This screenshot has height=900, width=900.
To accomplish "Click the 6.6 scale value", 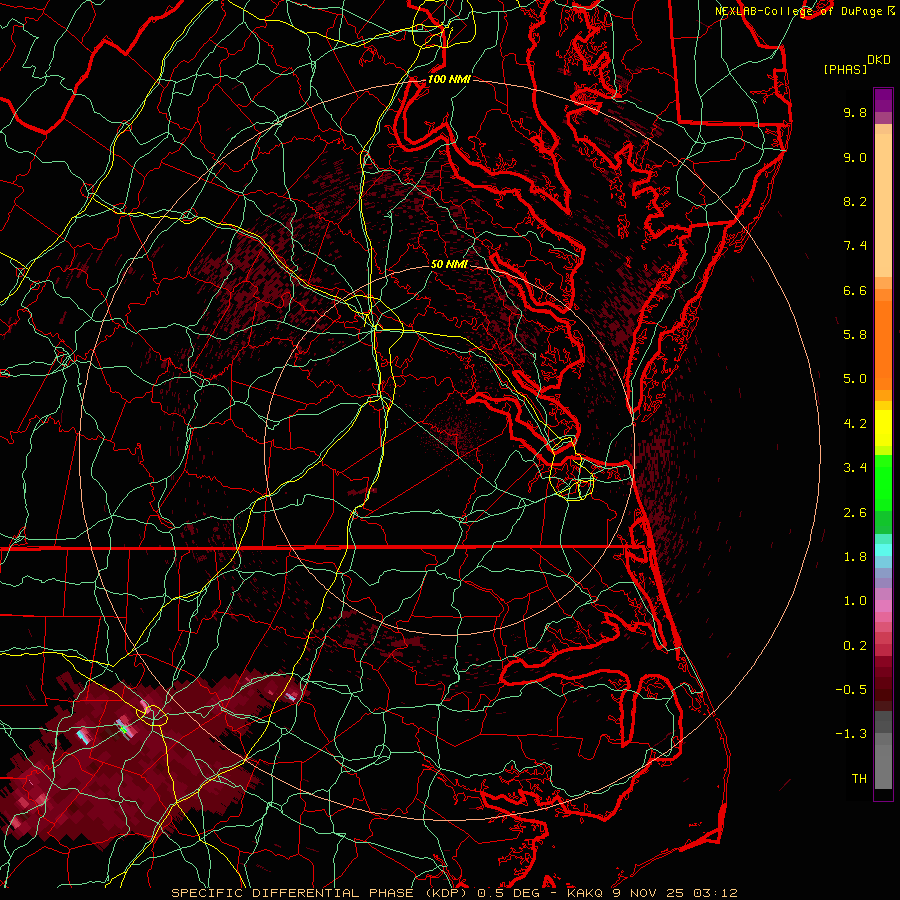I will pos(855,290).
